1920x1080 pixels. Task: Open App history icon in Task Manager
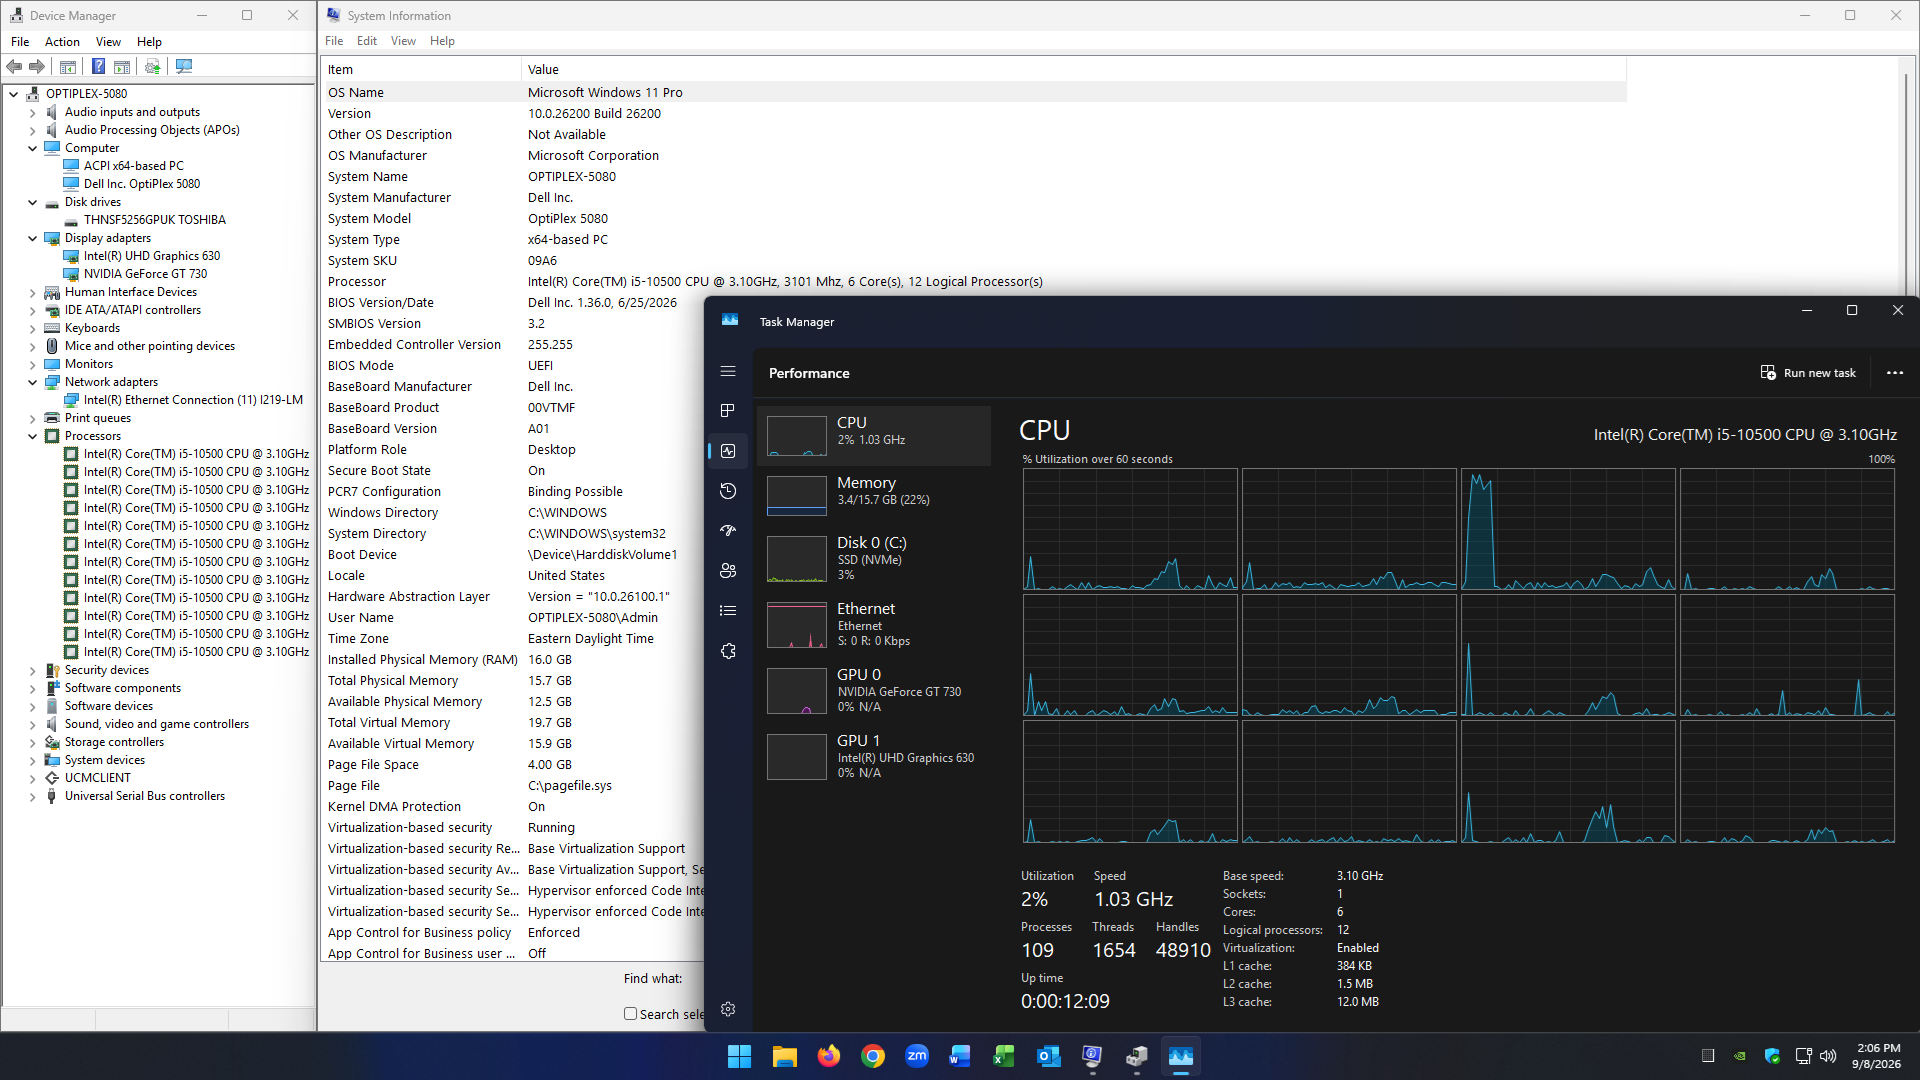point(728,491)
